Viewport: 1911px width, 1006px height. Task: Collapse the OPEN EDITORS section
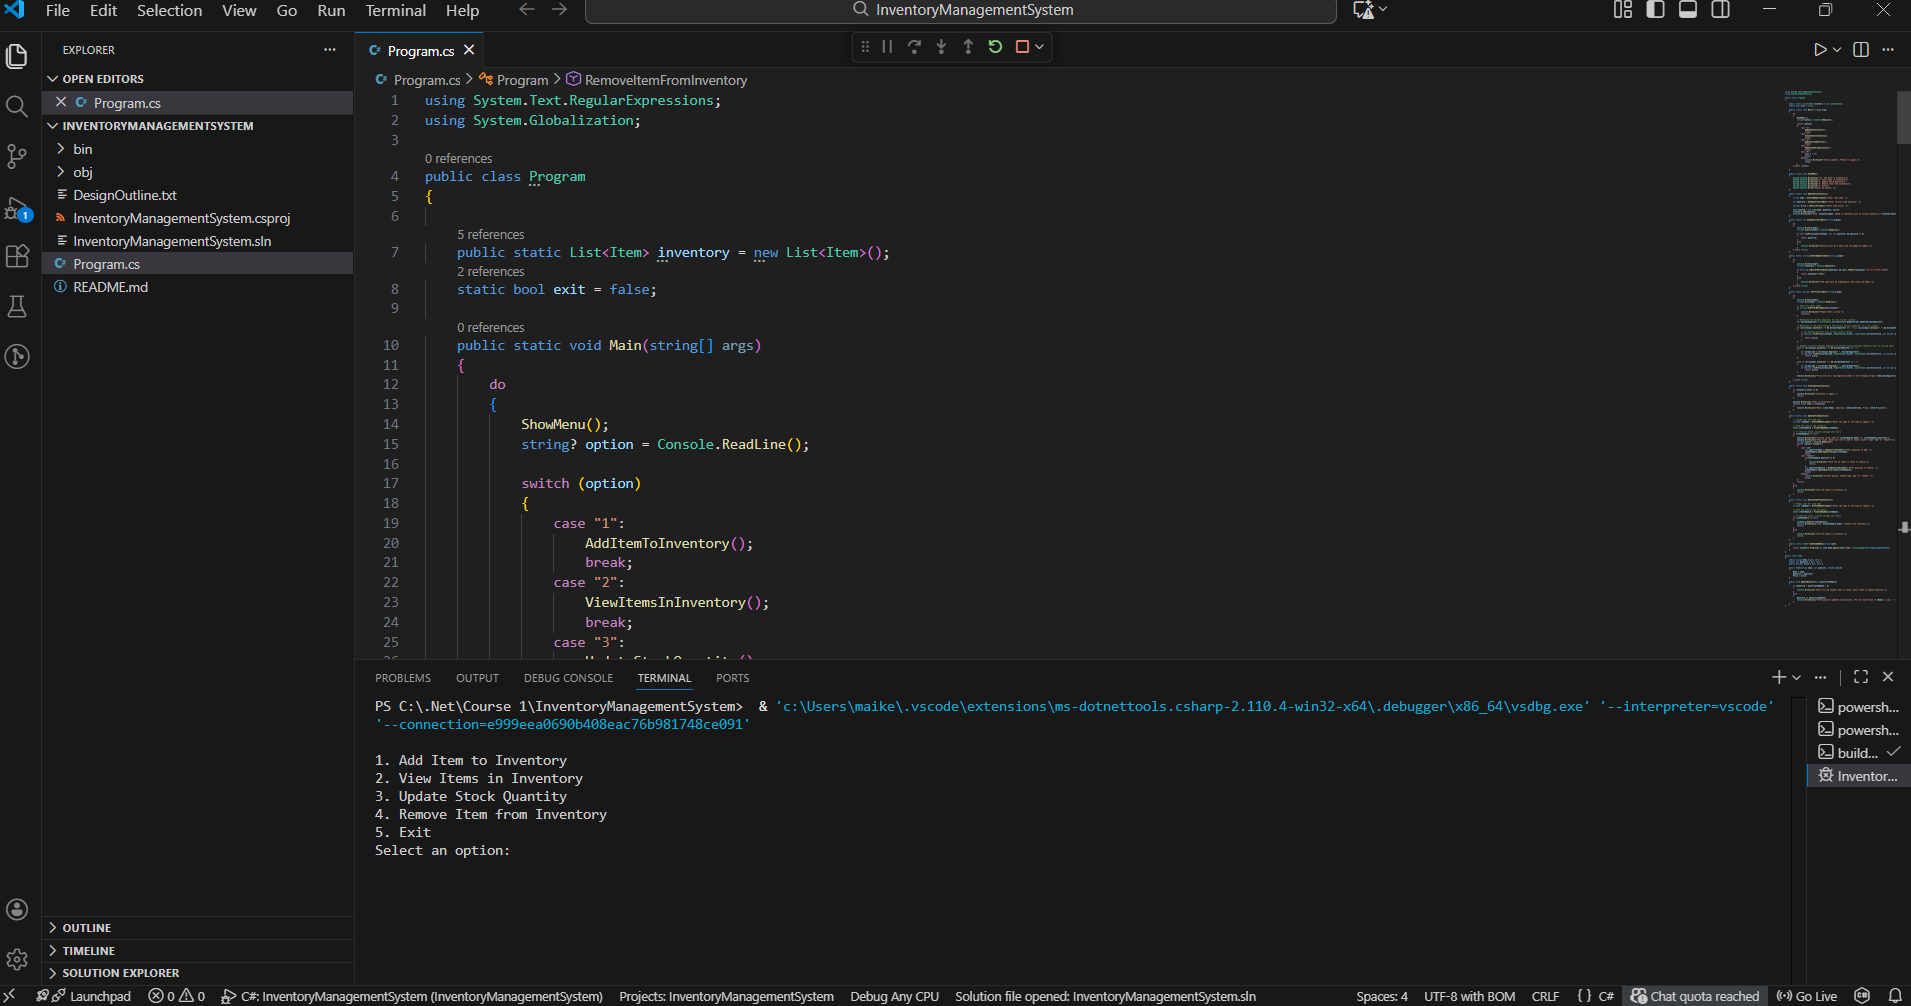(x=103, y=78)
